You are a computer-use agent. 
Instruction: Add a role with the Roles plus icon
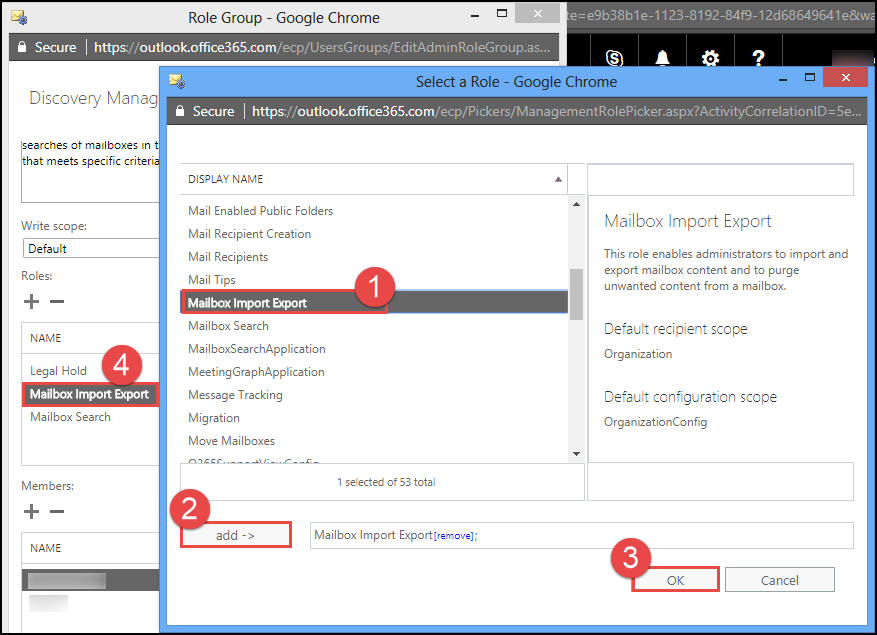pyautogui.click(x=31, y=302)
